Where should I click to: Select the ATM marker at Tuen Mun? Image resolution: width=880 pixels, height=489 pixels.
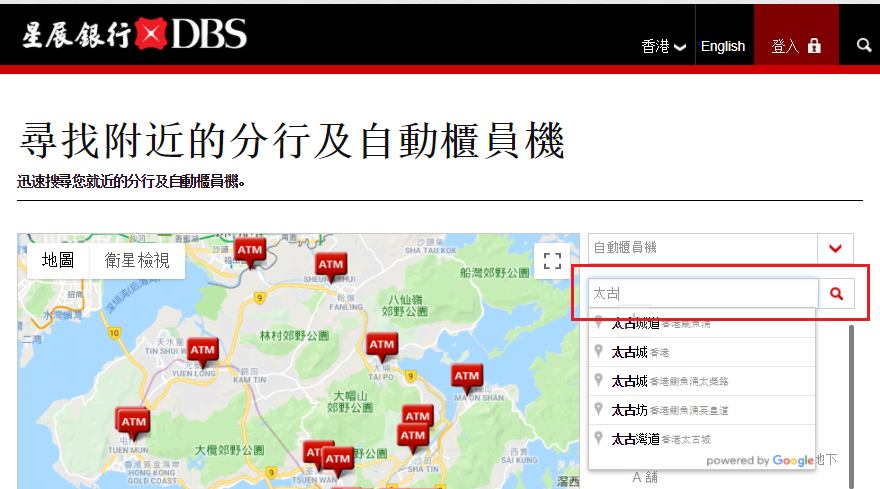[133, 420]
